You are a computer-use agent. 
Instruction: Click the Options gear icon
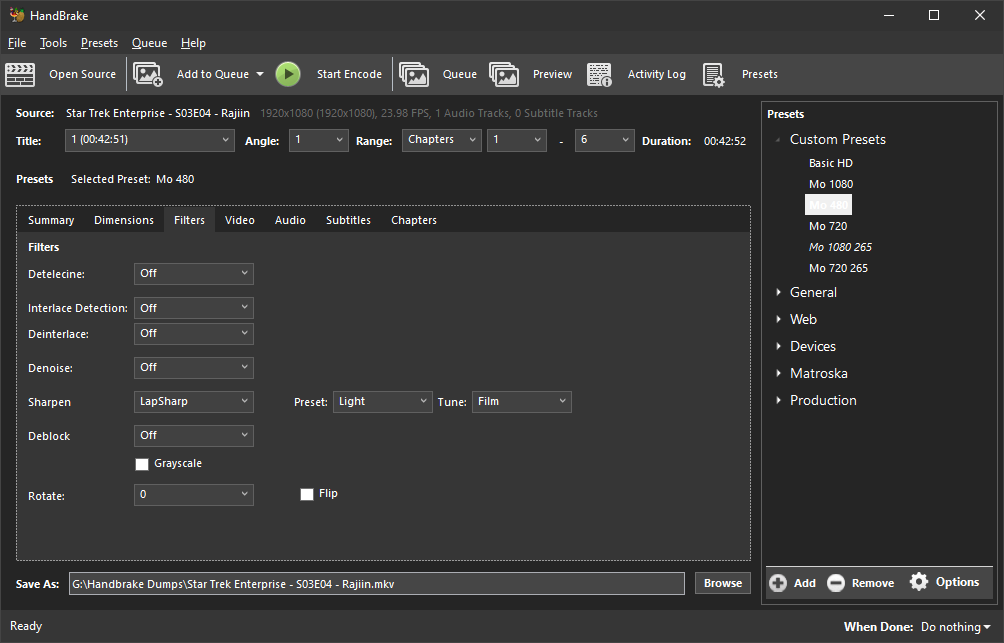[x=919, y=582]
